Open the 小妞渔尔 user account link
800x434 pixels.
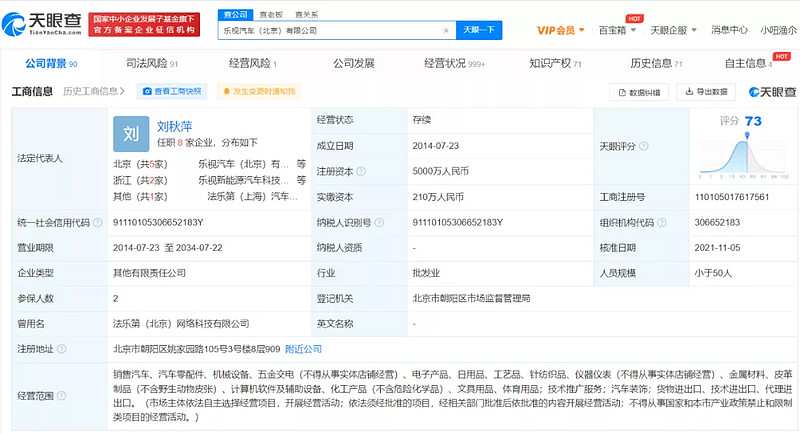tap(779, 30)
